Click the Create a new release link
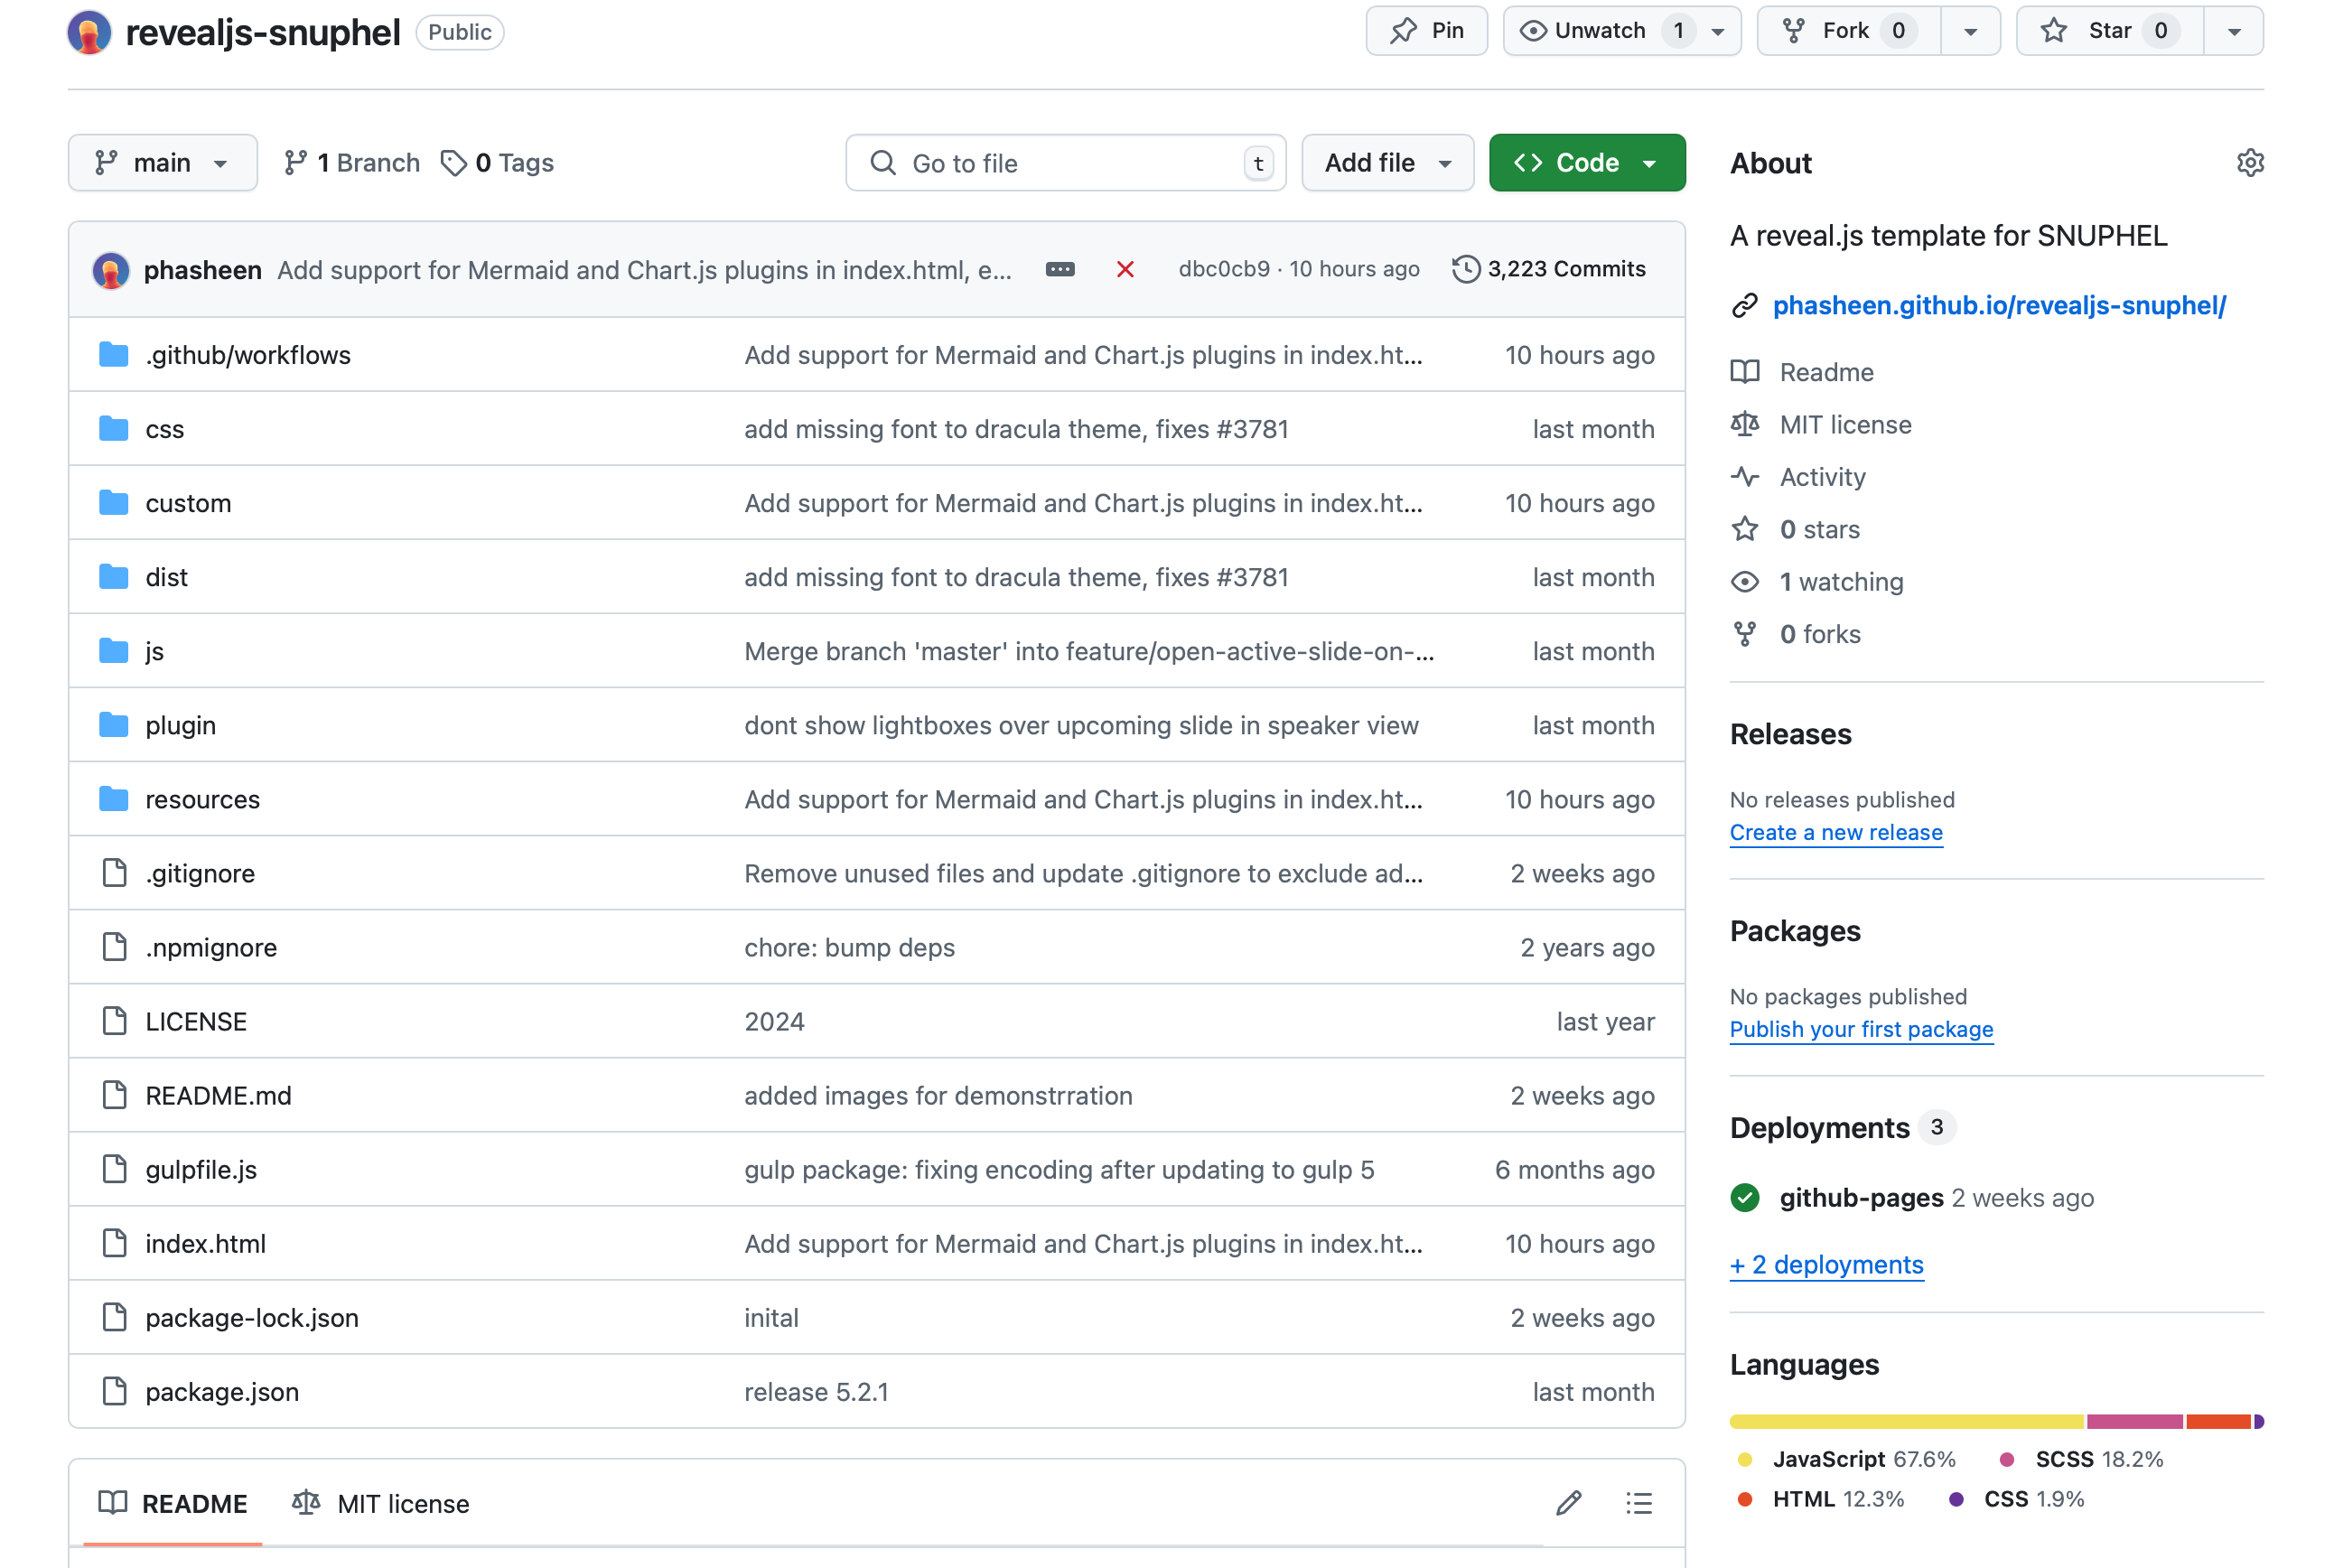Image resolution: width=2334 pixels, height=1568 pixels. coord(1836,832)
